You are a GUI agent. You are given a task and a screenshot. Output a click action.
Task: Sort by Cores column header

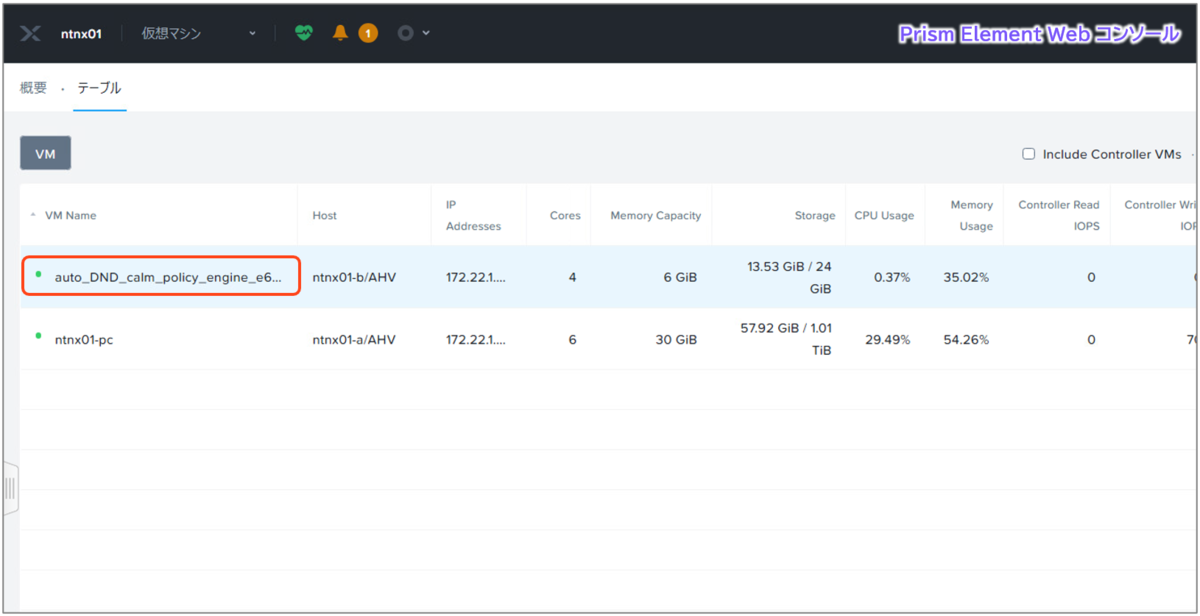coord(565,215)
